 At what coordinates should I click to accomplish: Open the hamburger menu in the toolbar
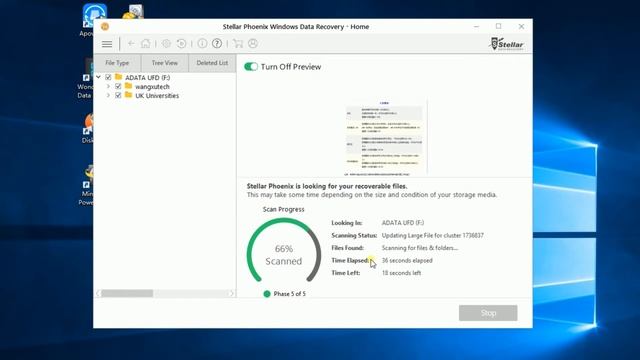tap(107, 44)
